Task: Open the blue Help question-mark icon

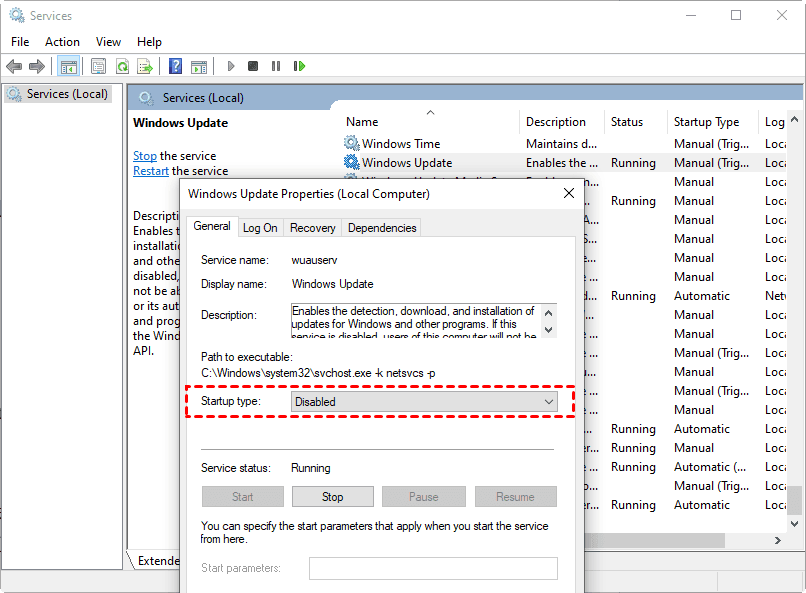Action: tap(175, 66)
